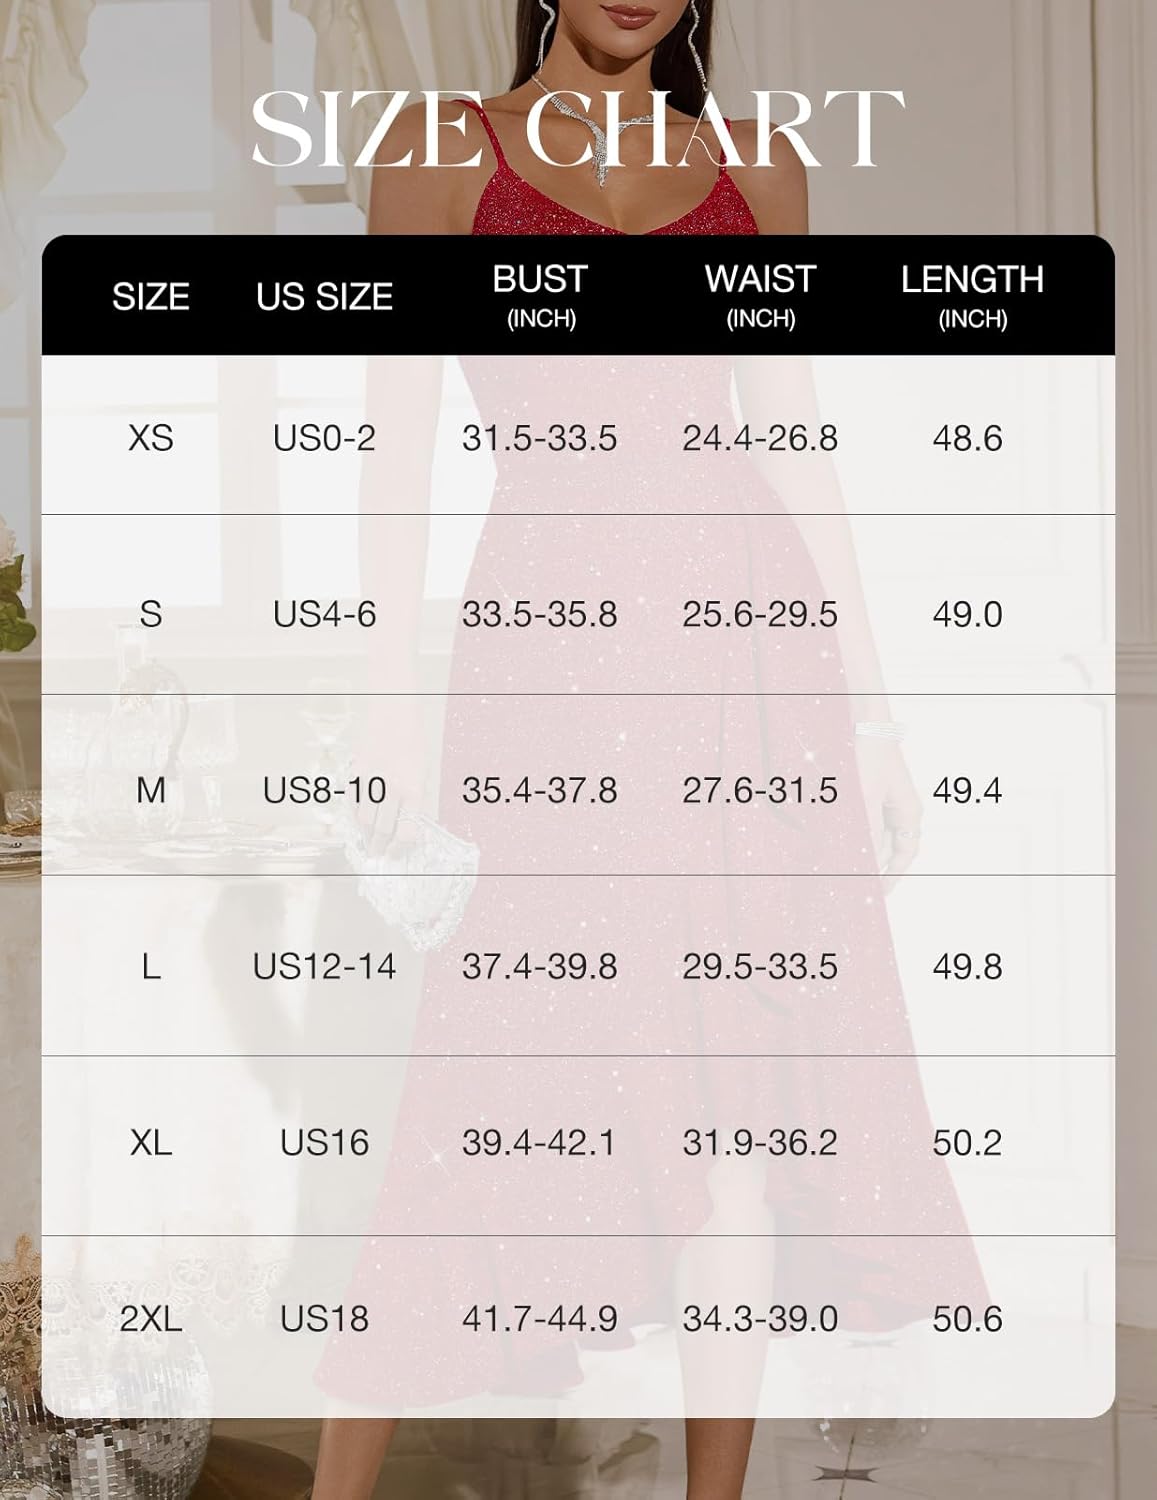Select the 2XL size row label
This screenshot has height=1500, width=1157.
[x=151, y=1318]
